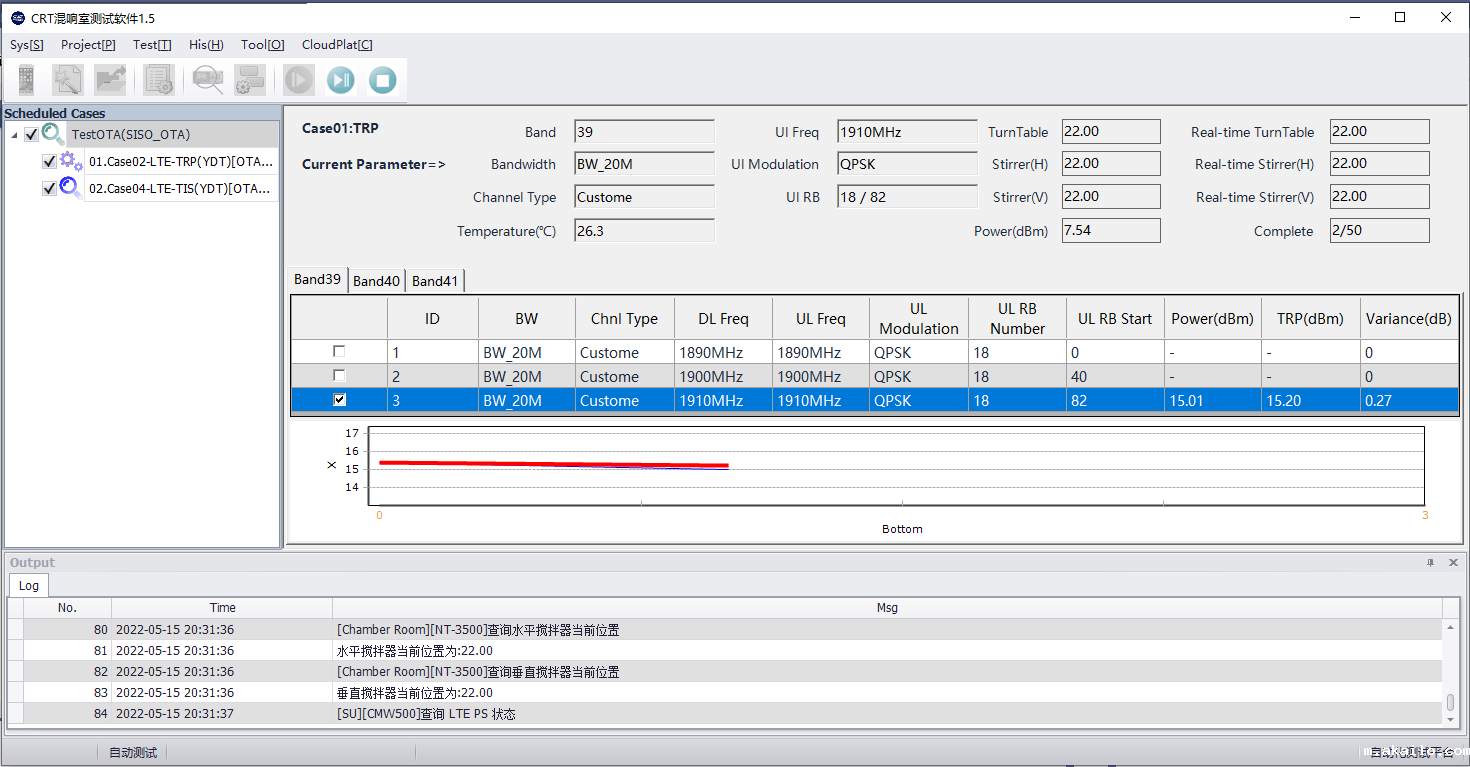1470x767 pixels.
Task: Click the Variance(dB) column header
Action: [1408, 319]
